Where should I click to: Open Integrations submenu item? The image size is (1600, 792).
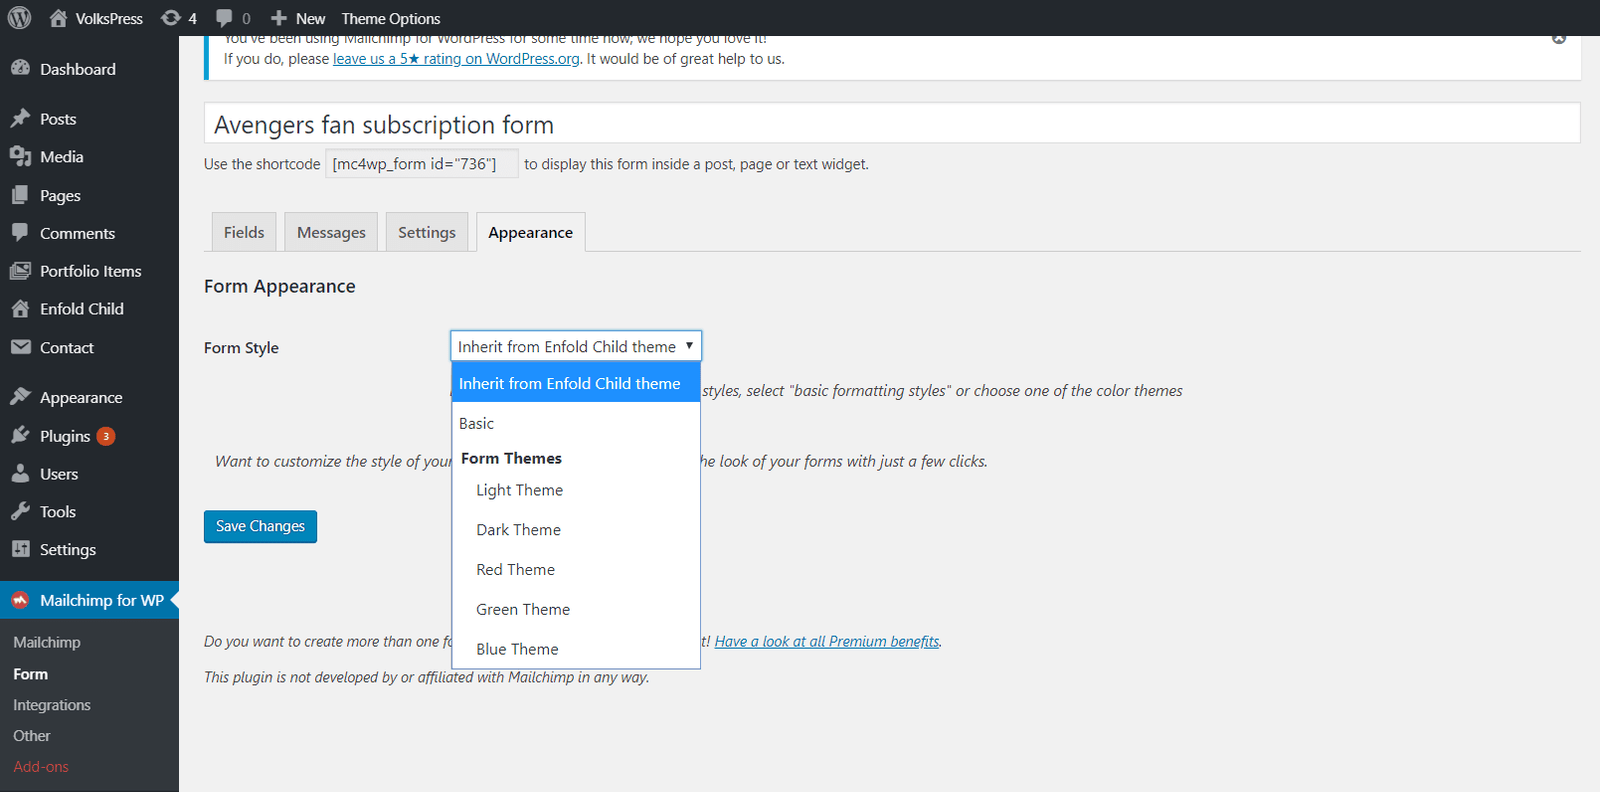tap(52, 705)
